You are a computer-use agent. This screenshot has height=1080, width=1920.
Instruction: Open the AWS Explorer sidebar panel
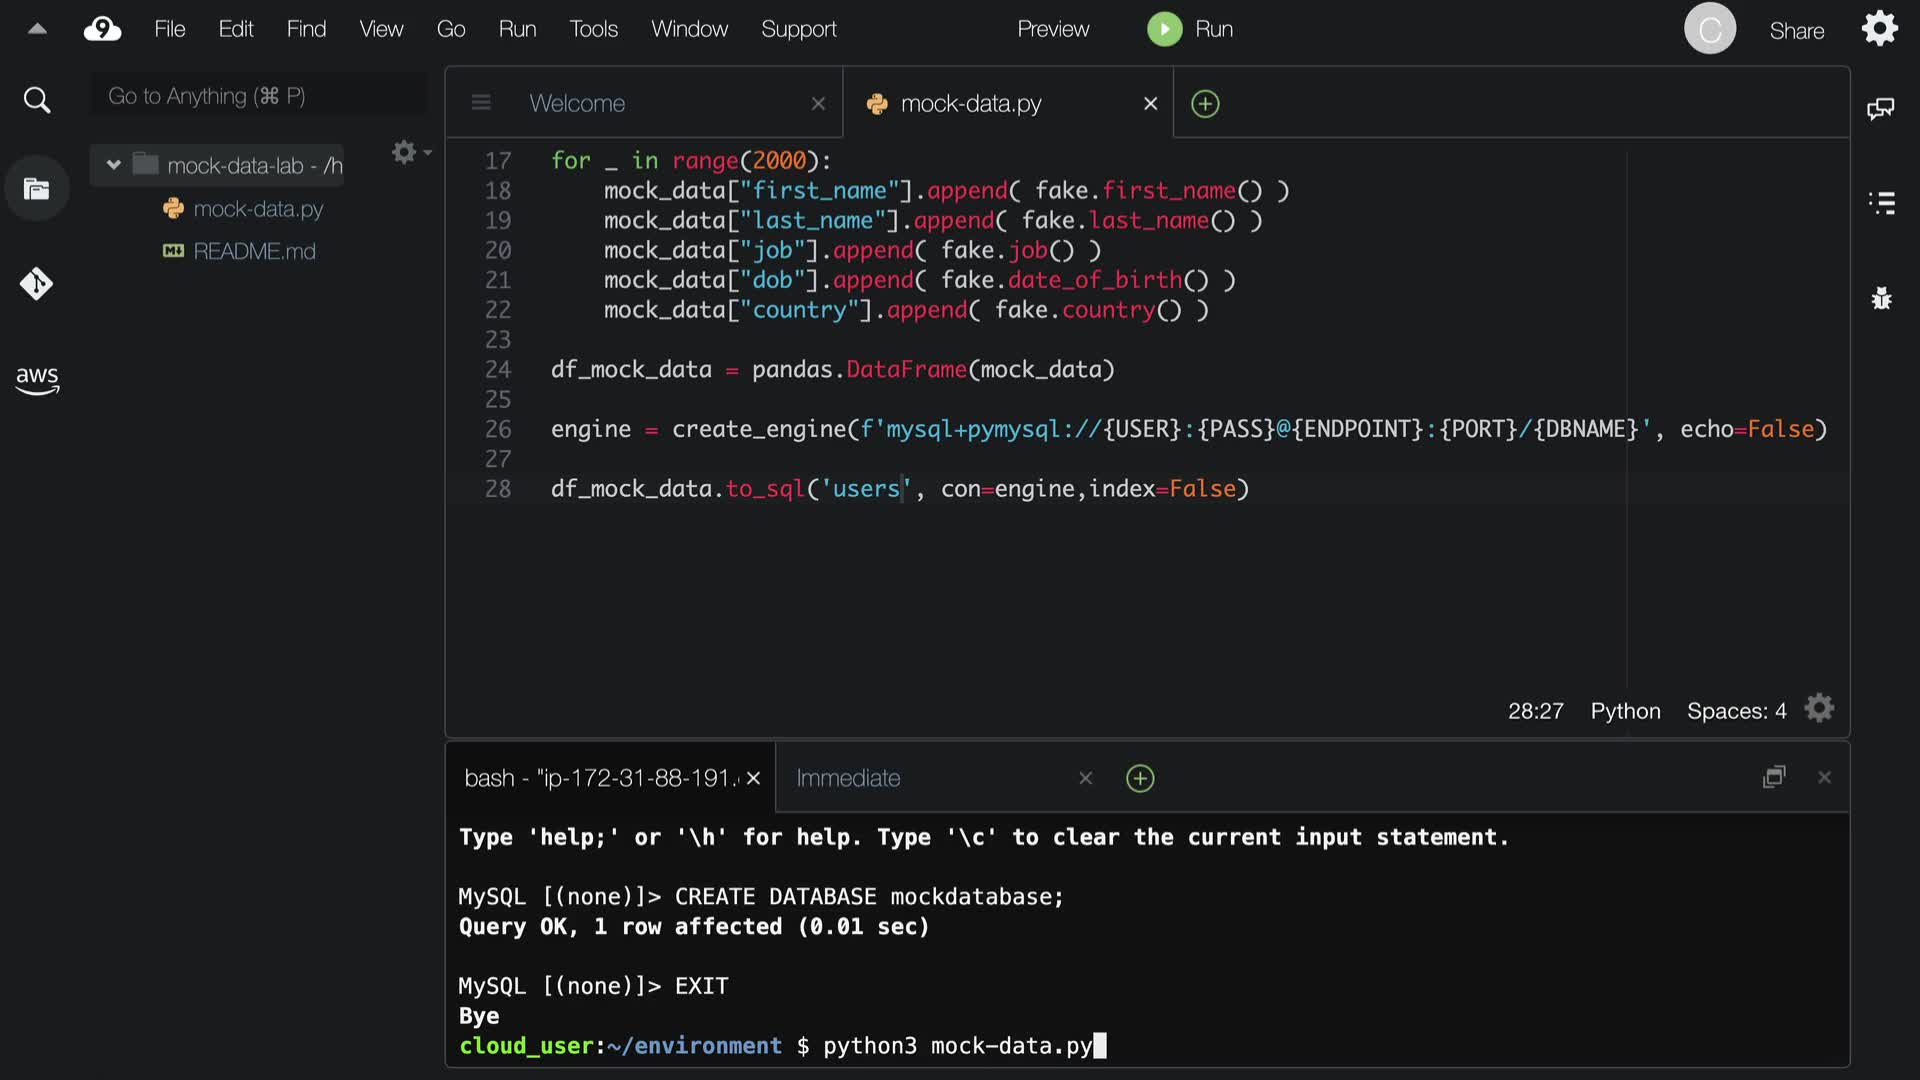click(x=37, y=379)
